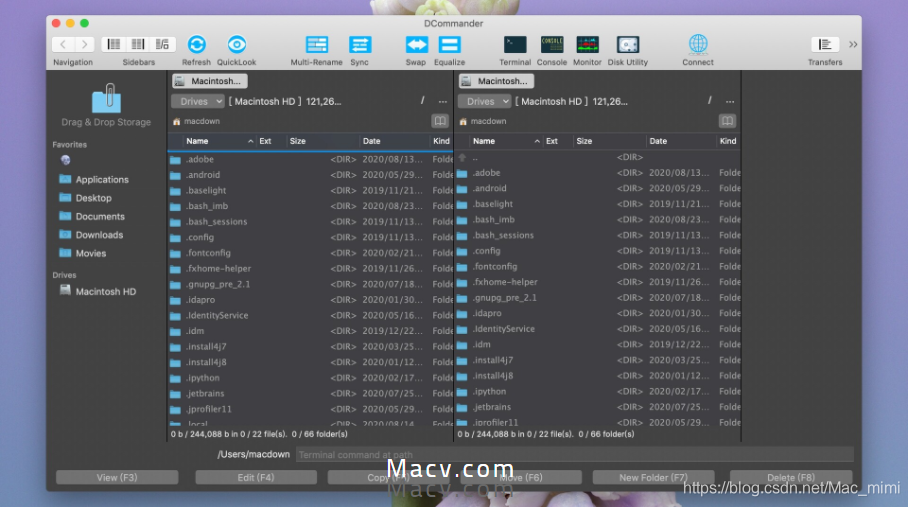Select .gnupg_pre_2.1 folder in right panel
This screenshot has width=910, height=507.
597,298
